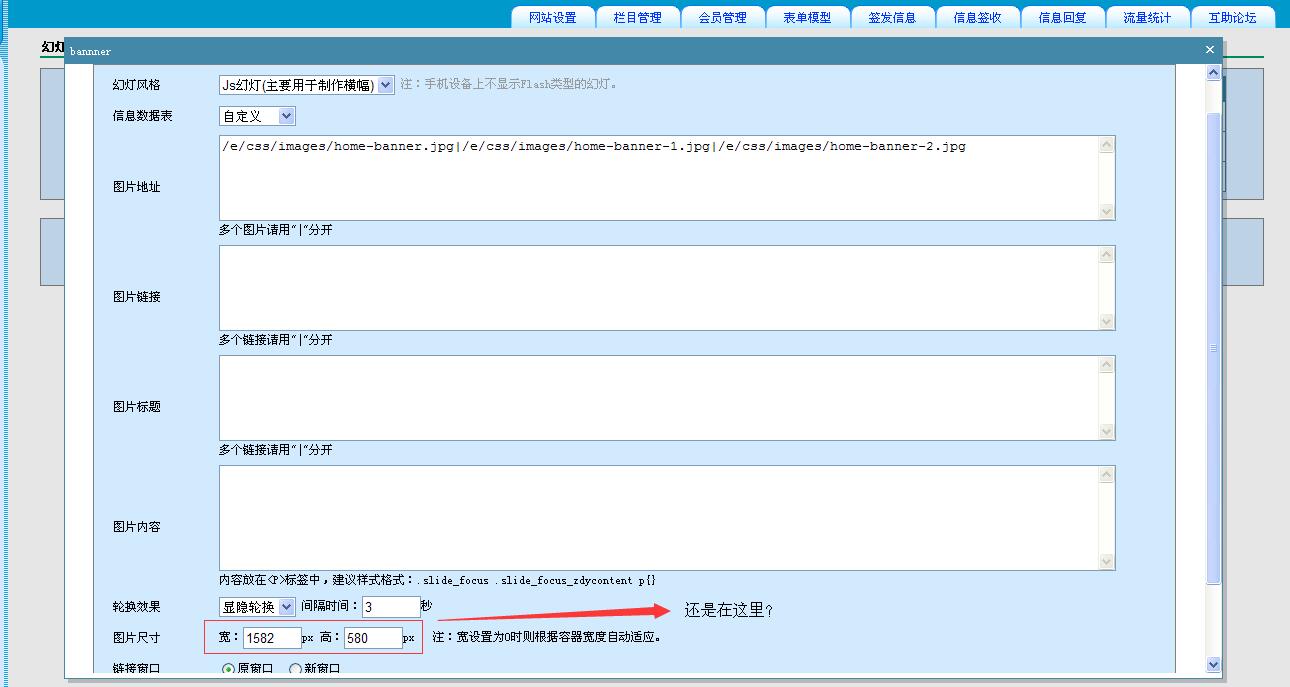Click the dialog scrollbar down arrow

tap(1214, 664)
